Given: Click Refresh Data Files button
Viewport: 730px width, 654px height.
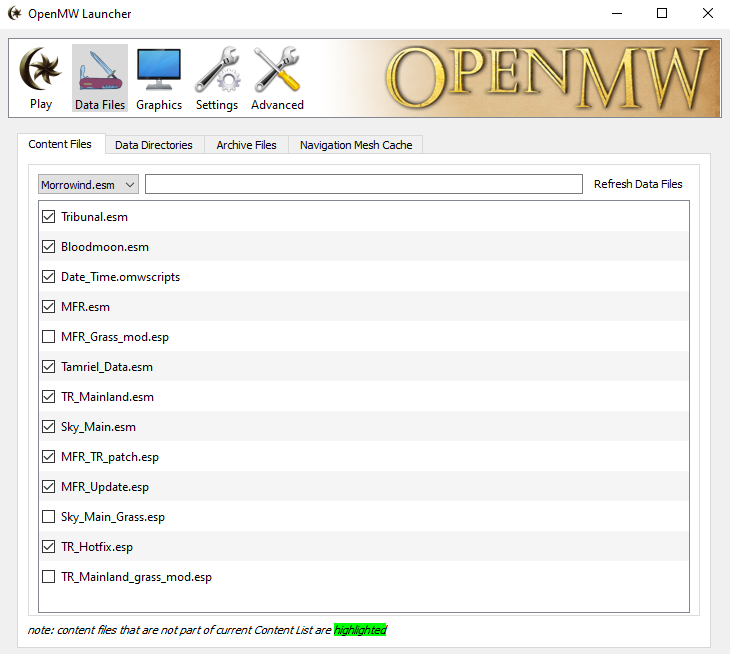Looking at the screenshot, I should 638,184.
